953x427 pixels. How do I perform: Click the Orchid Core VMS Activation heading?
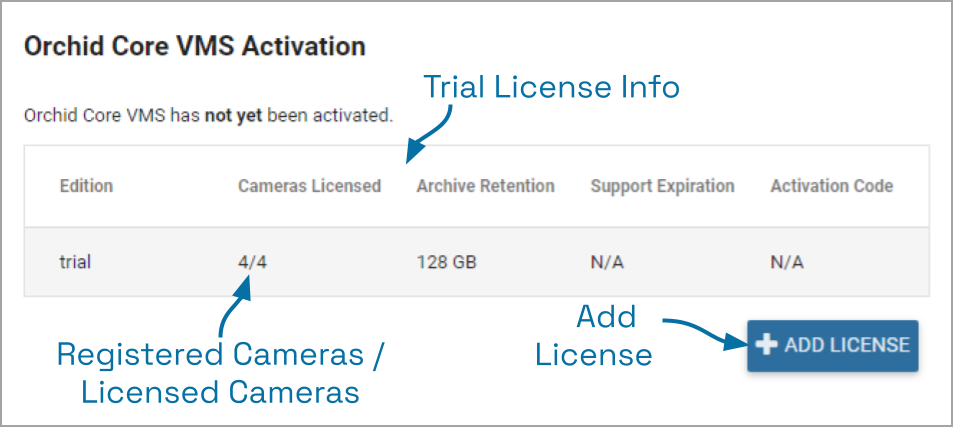click(194, 46)
